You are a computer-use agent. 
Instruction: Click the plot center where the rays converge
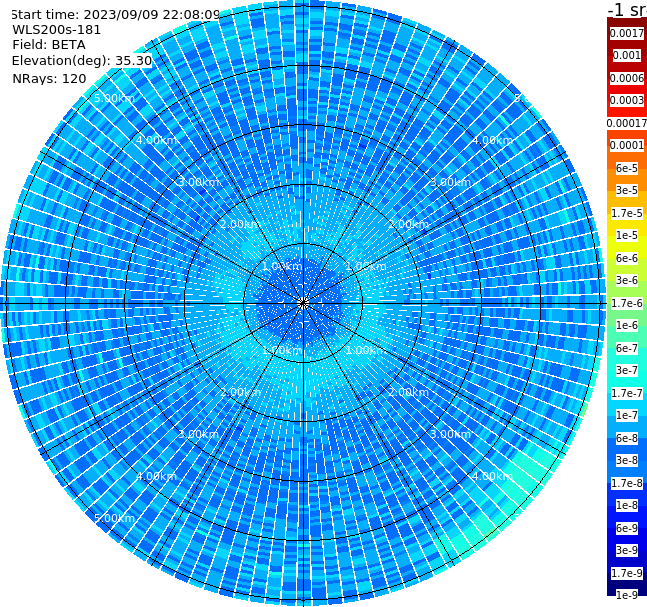(x=303, y=303)
